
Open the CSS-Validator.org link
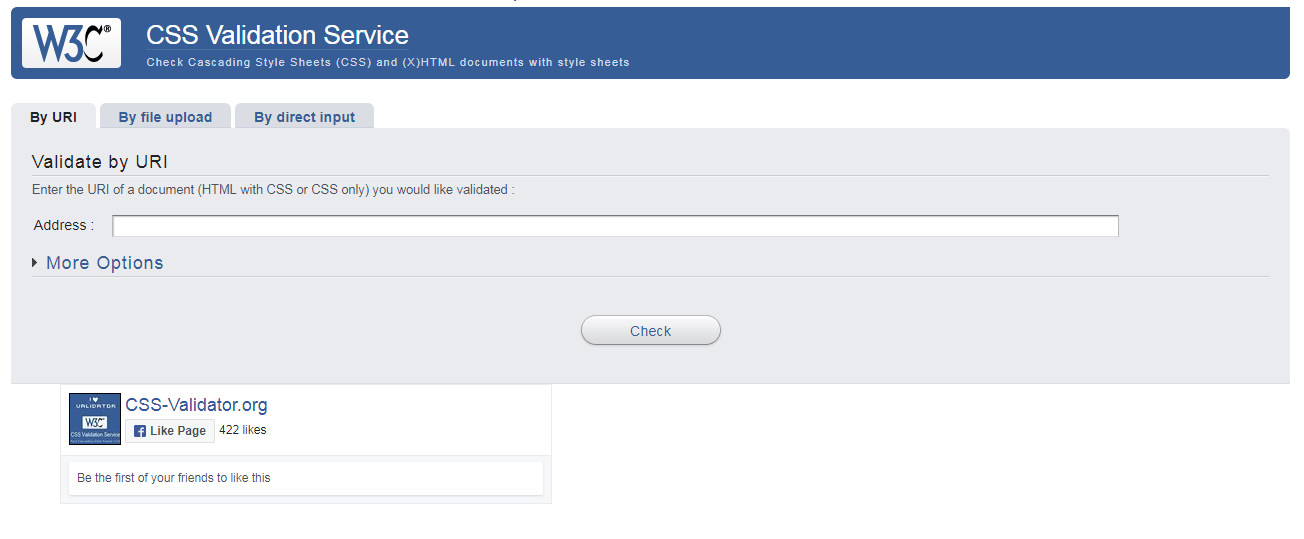pyautogui.click(x=196, y=405)
